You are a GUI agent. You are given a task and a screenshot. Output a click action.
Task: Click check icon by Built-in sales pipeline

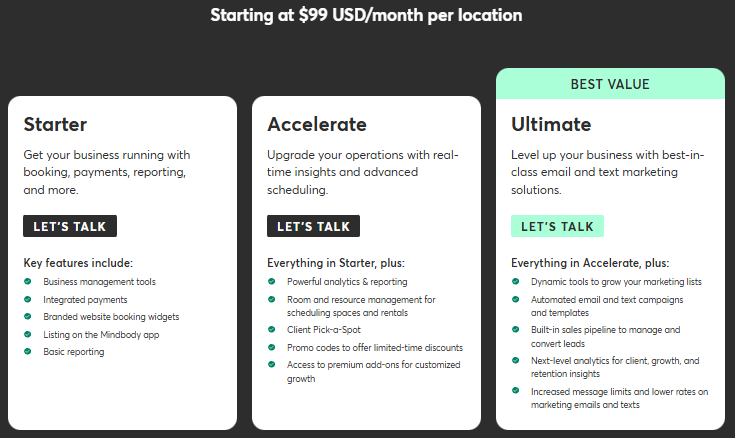tap(516, 329)
